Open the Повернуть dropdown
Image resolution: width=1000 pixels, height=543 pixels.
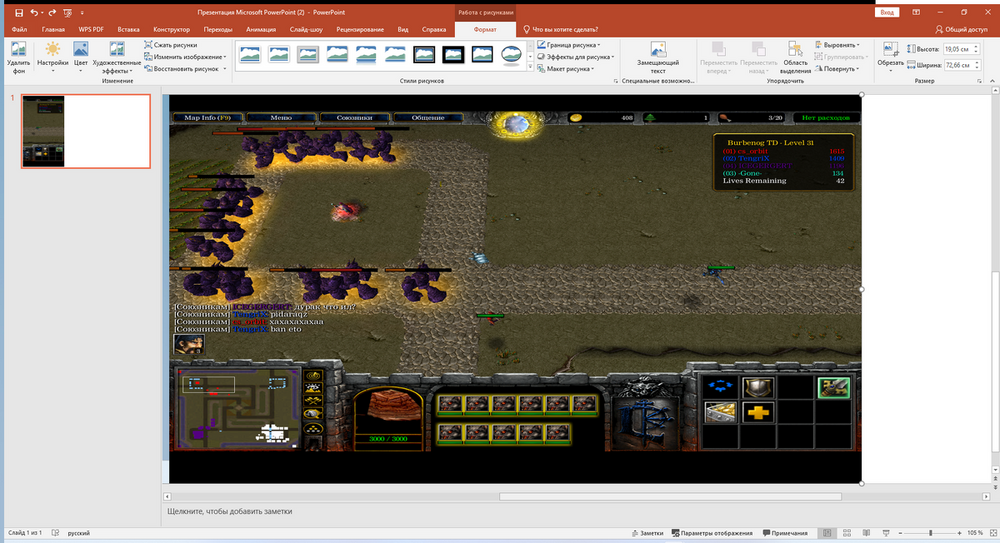(x=838, y=69)
